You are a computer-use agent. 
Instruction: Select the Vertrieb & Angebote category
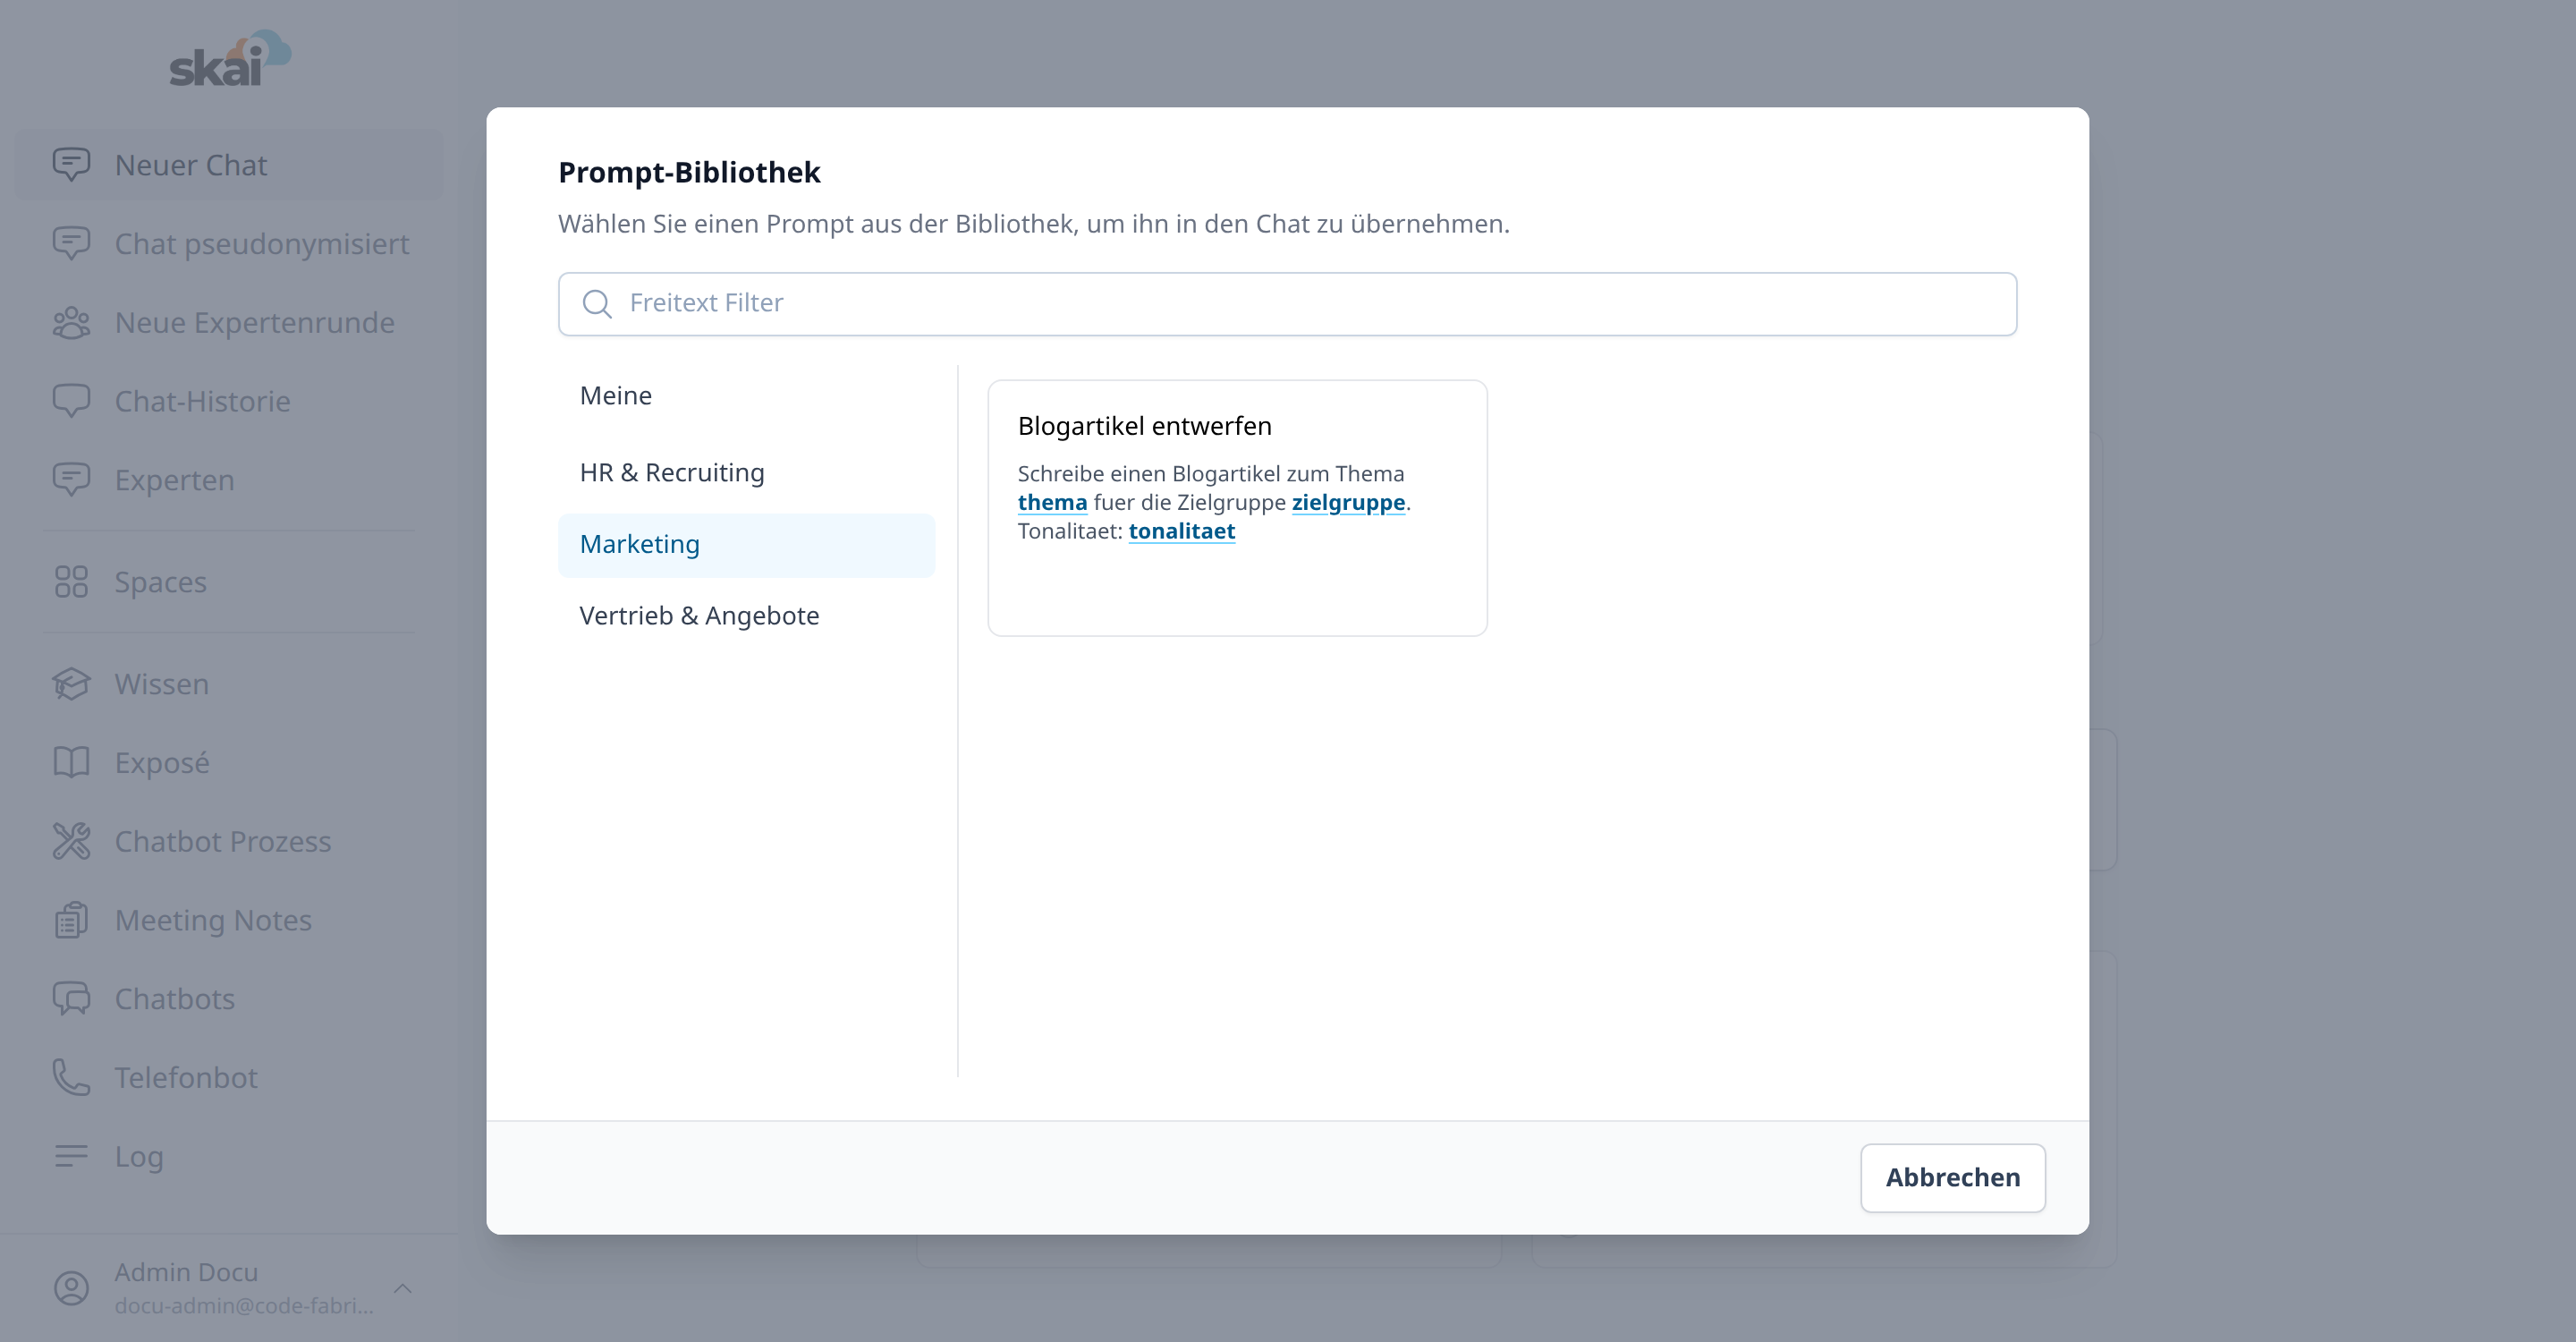coord(746,616)
